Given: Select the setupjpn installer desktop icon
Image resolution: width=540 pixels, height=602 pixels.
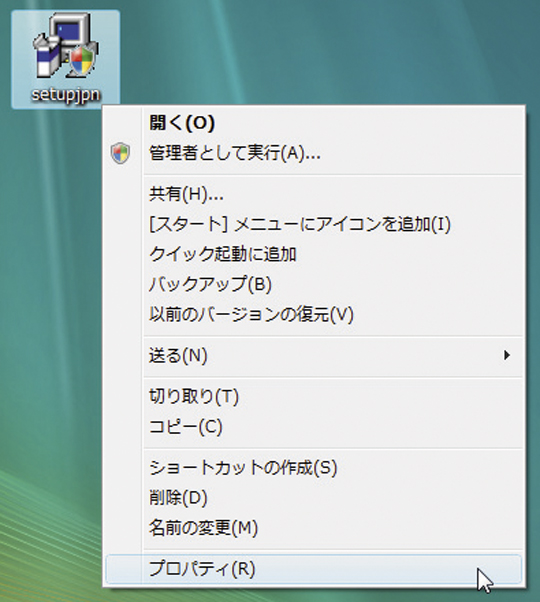Looking at the screenshot, I should (66, 60).
